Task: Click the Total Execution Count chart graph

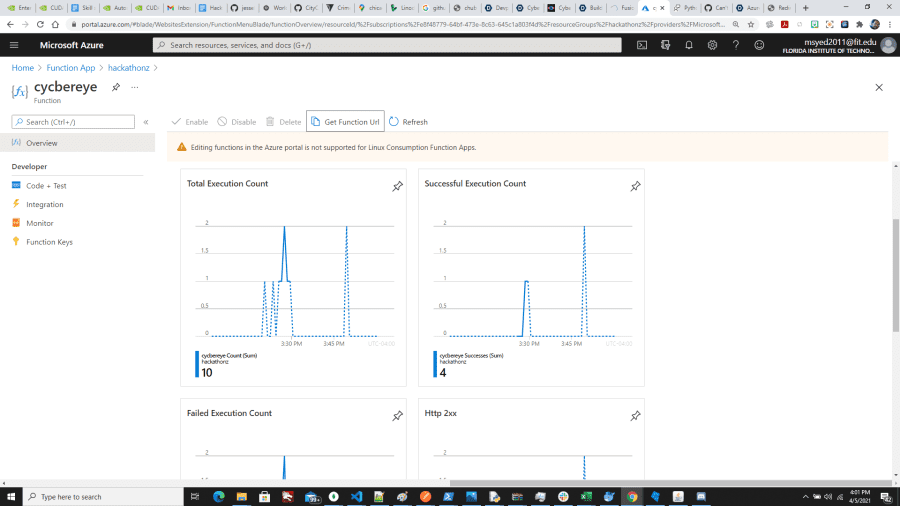Action: (x=294, y=281)
